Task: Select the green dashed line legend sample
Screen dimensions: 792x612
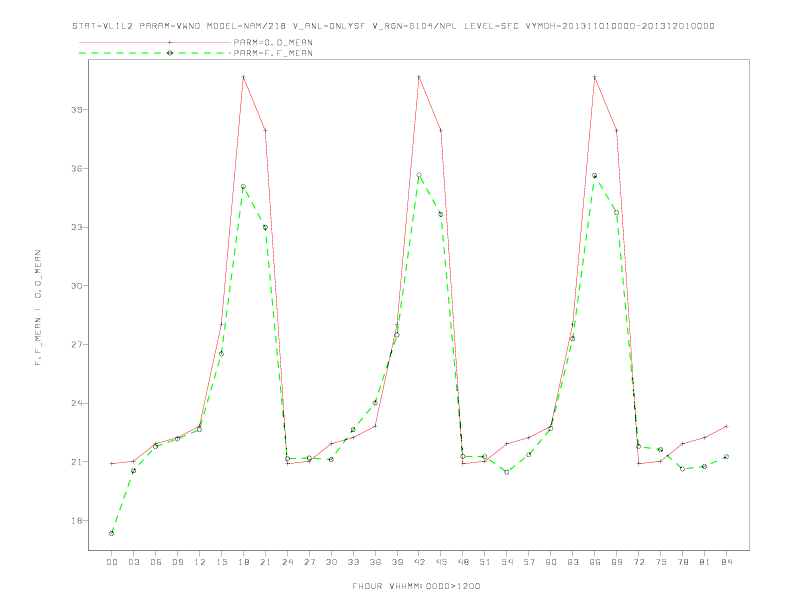Action: coord(155,53)
